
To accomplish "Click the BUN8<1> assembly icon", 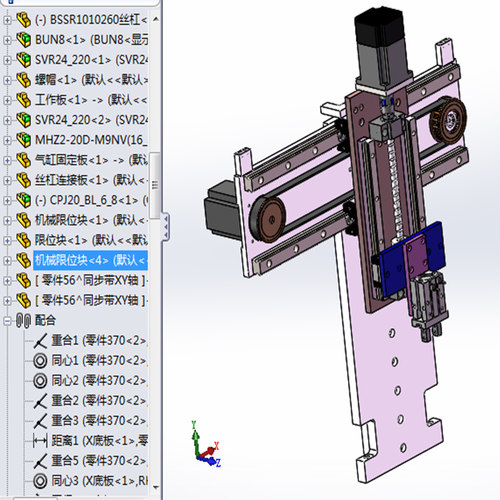I will click(23, 40).
